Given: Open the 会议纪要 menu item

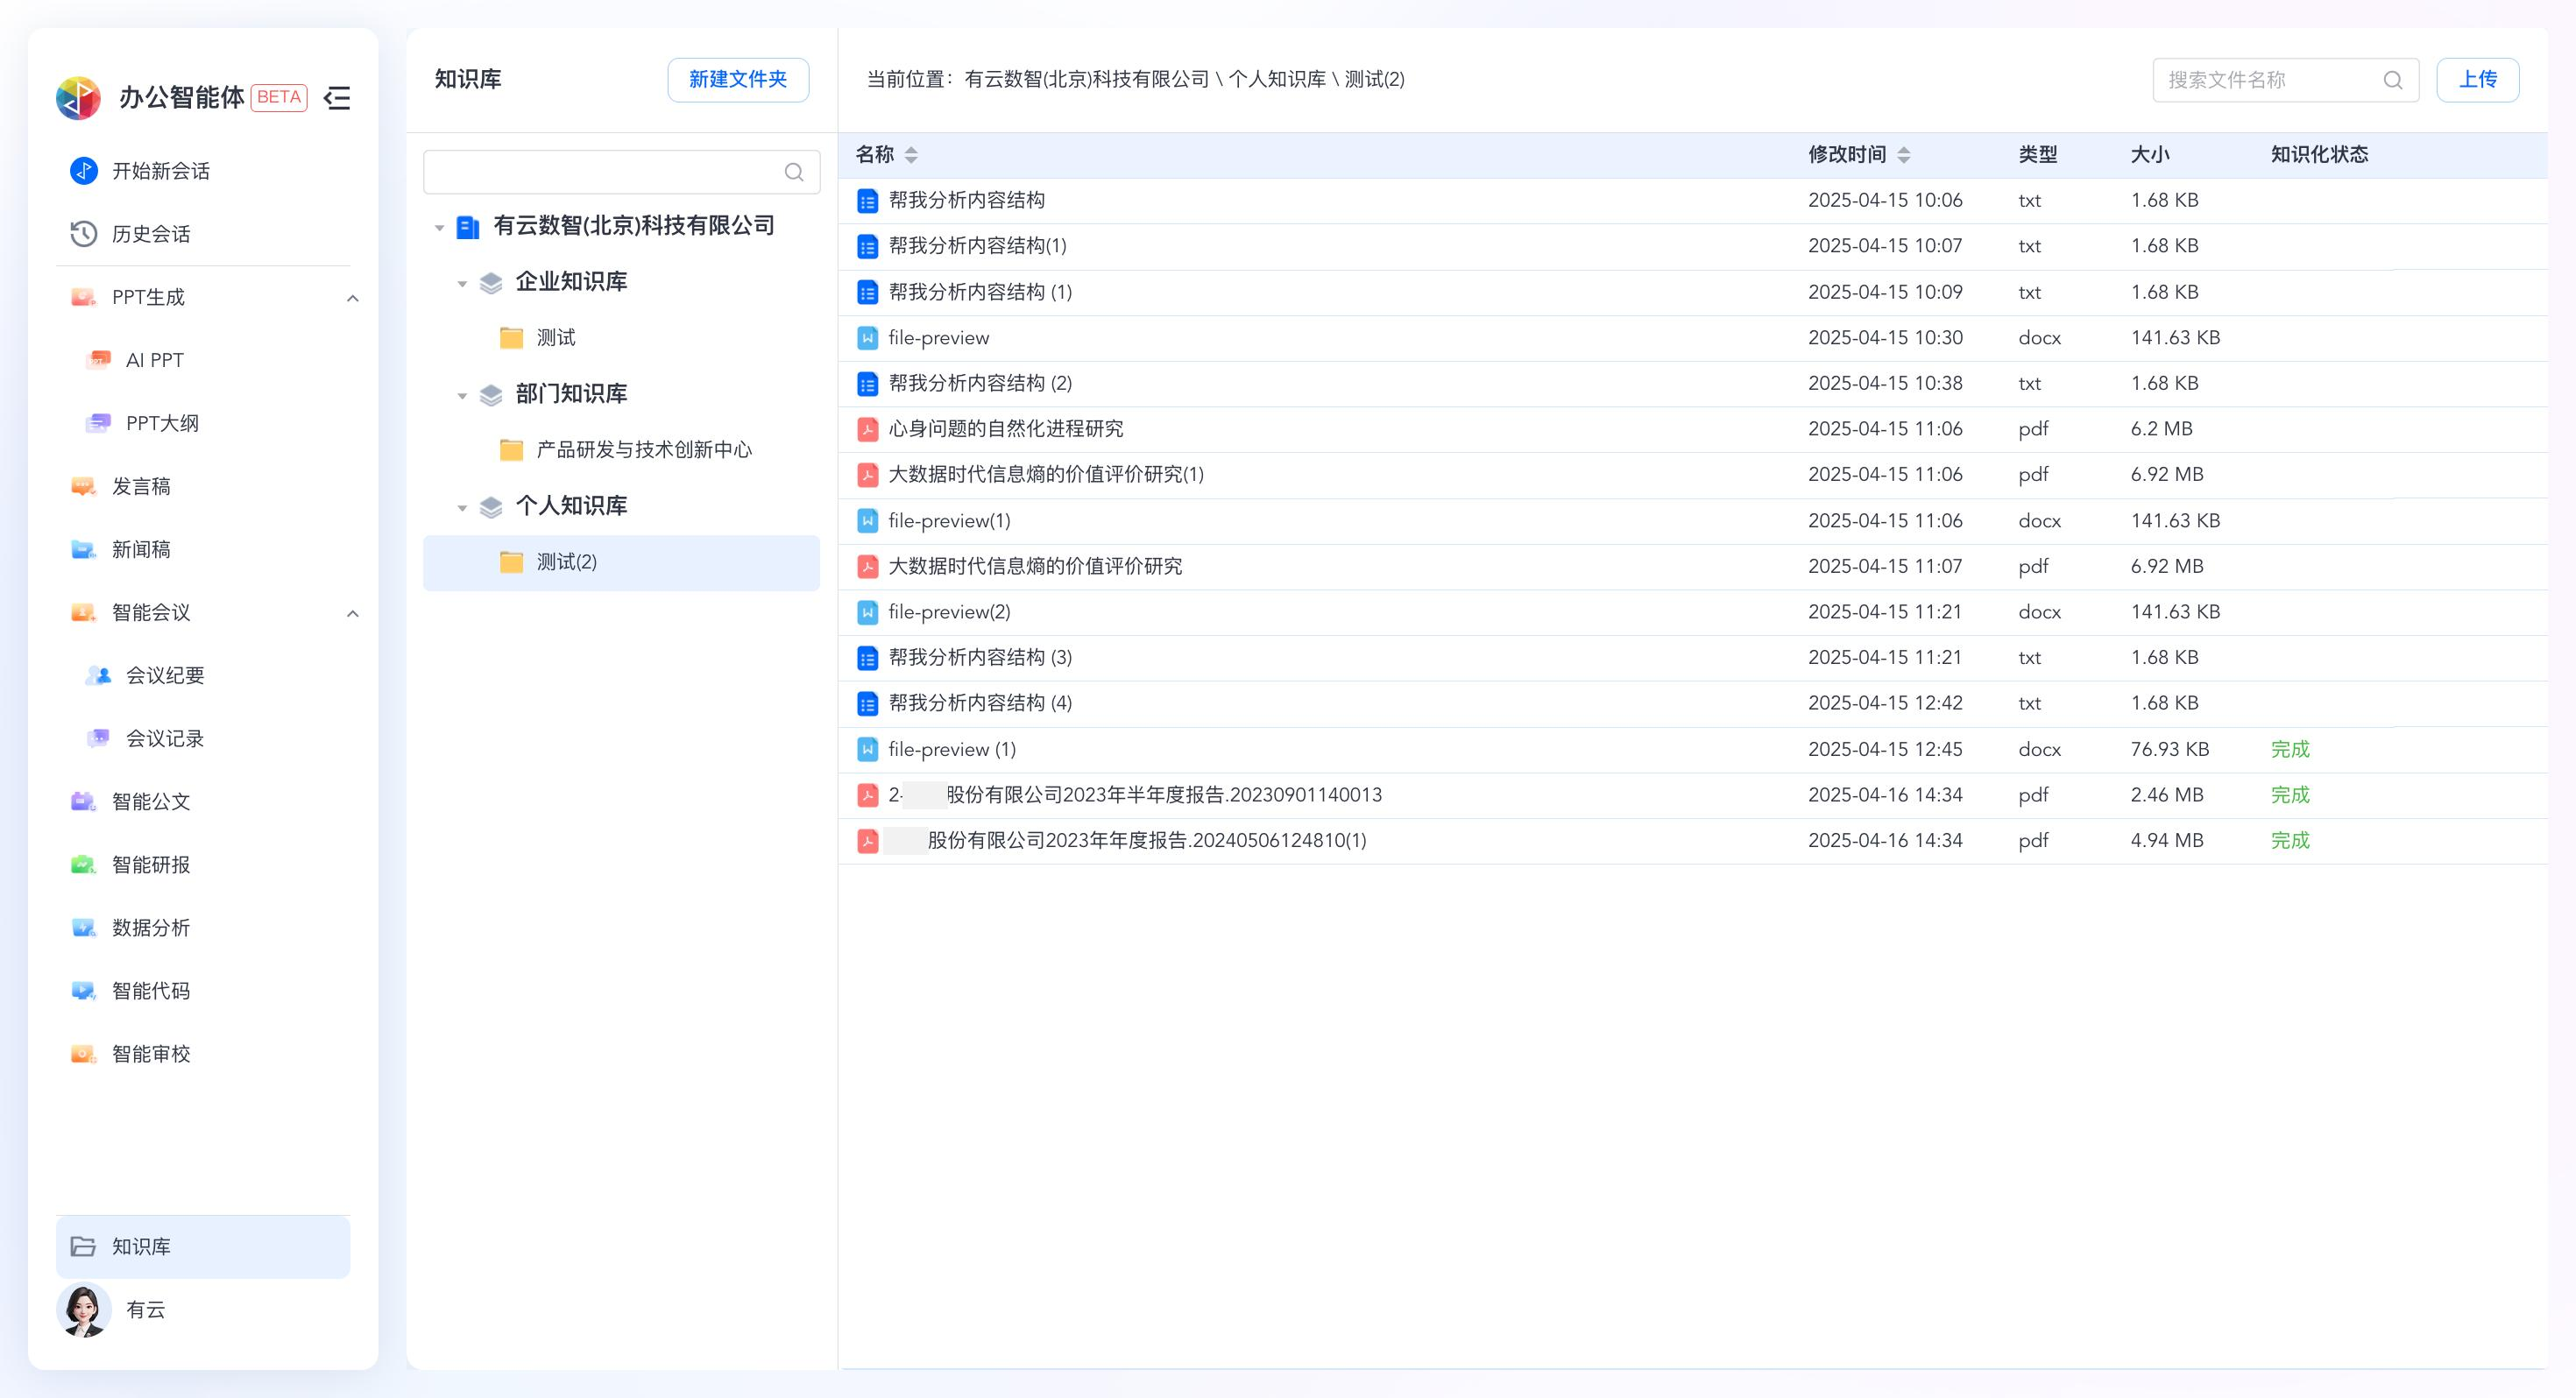Looking at the screenshot, I should [x=164, y=676].
